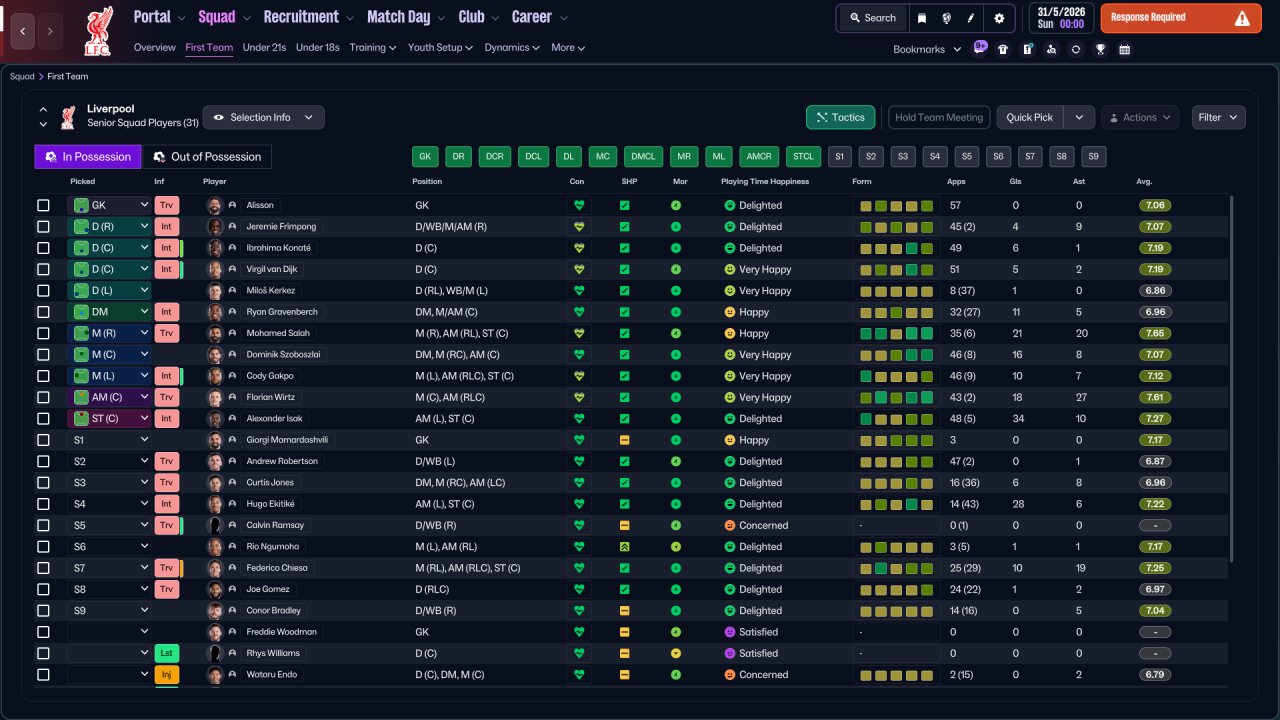This screenshot has width=1280, height=720.
Task: Go forward with the right arrow
Action: [51, 32]
